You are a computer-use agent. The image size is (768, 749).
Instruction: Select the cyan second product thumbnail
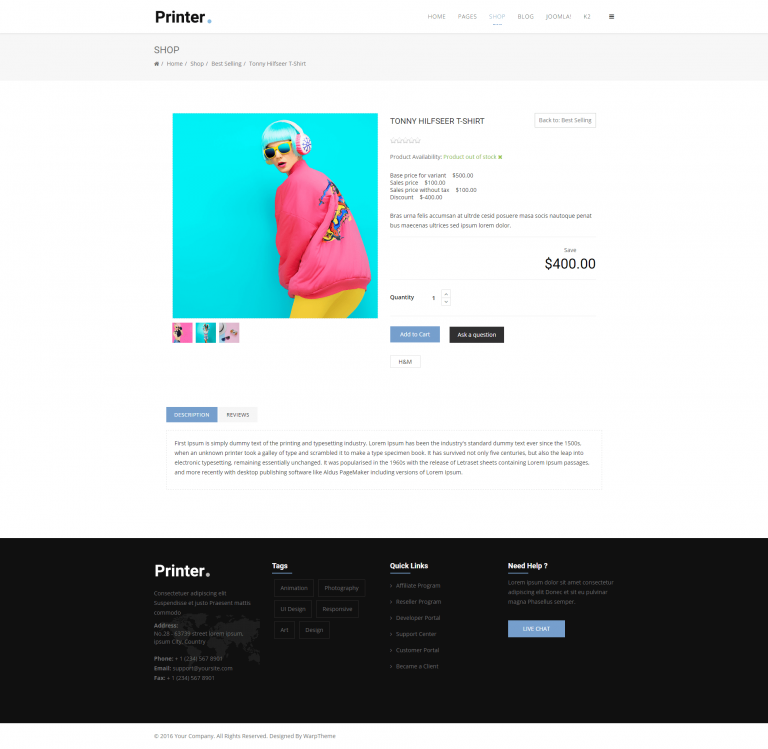[x=206, y=333]
